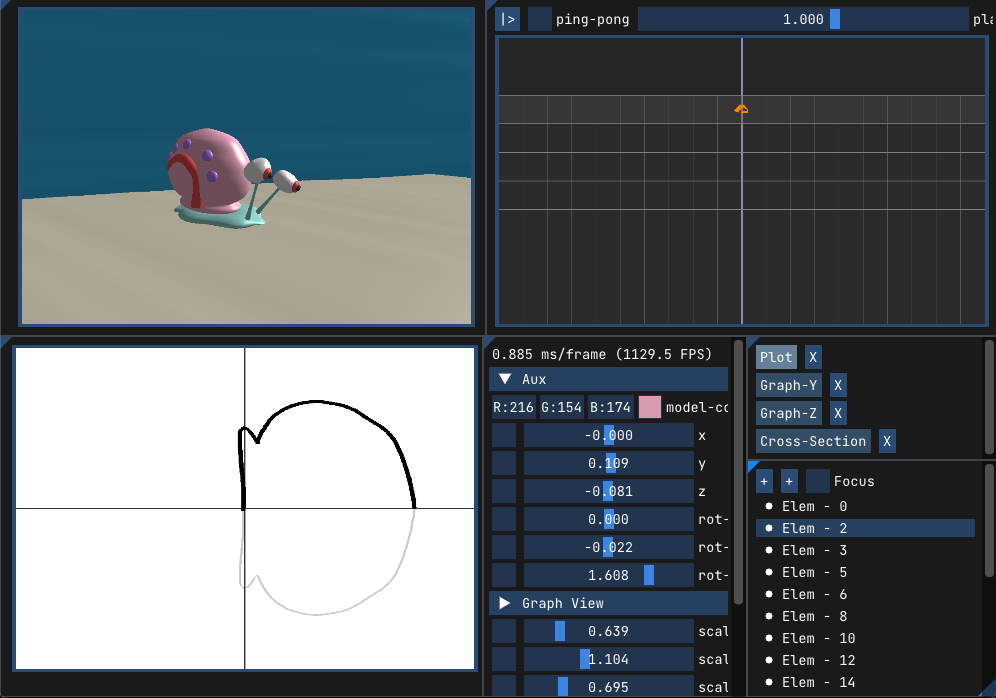Close the Graph-Z tab with X
996x698 pixels.
click(x=838, y=413)
